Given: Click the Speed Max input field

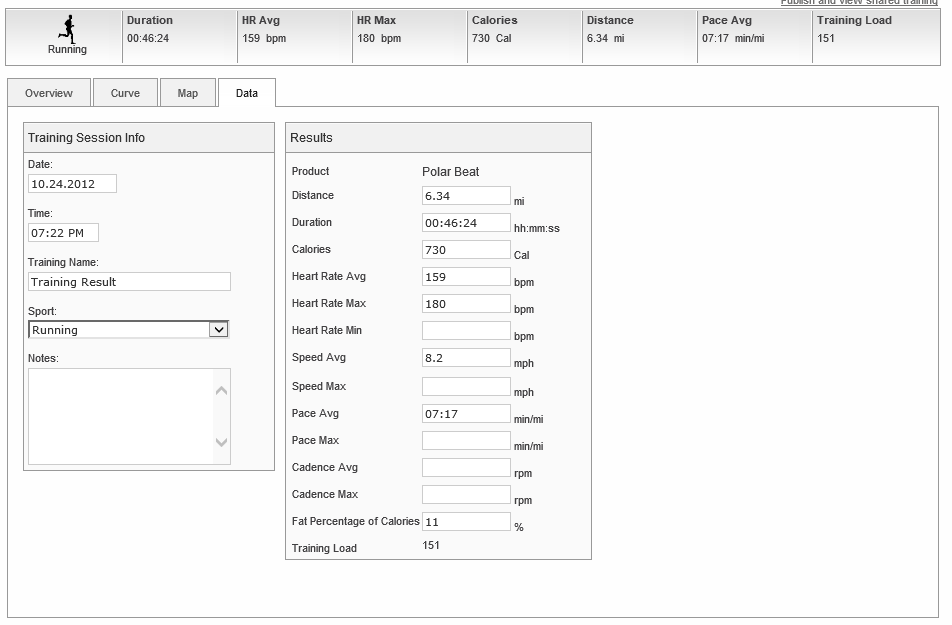Looking at the screenshot, I should point(467,384).
